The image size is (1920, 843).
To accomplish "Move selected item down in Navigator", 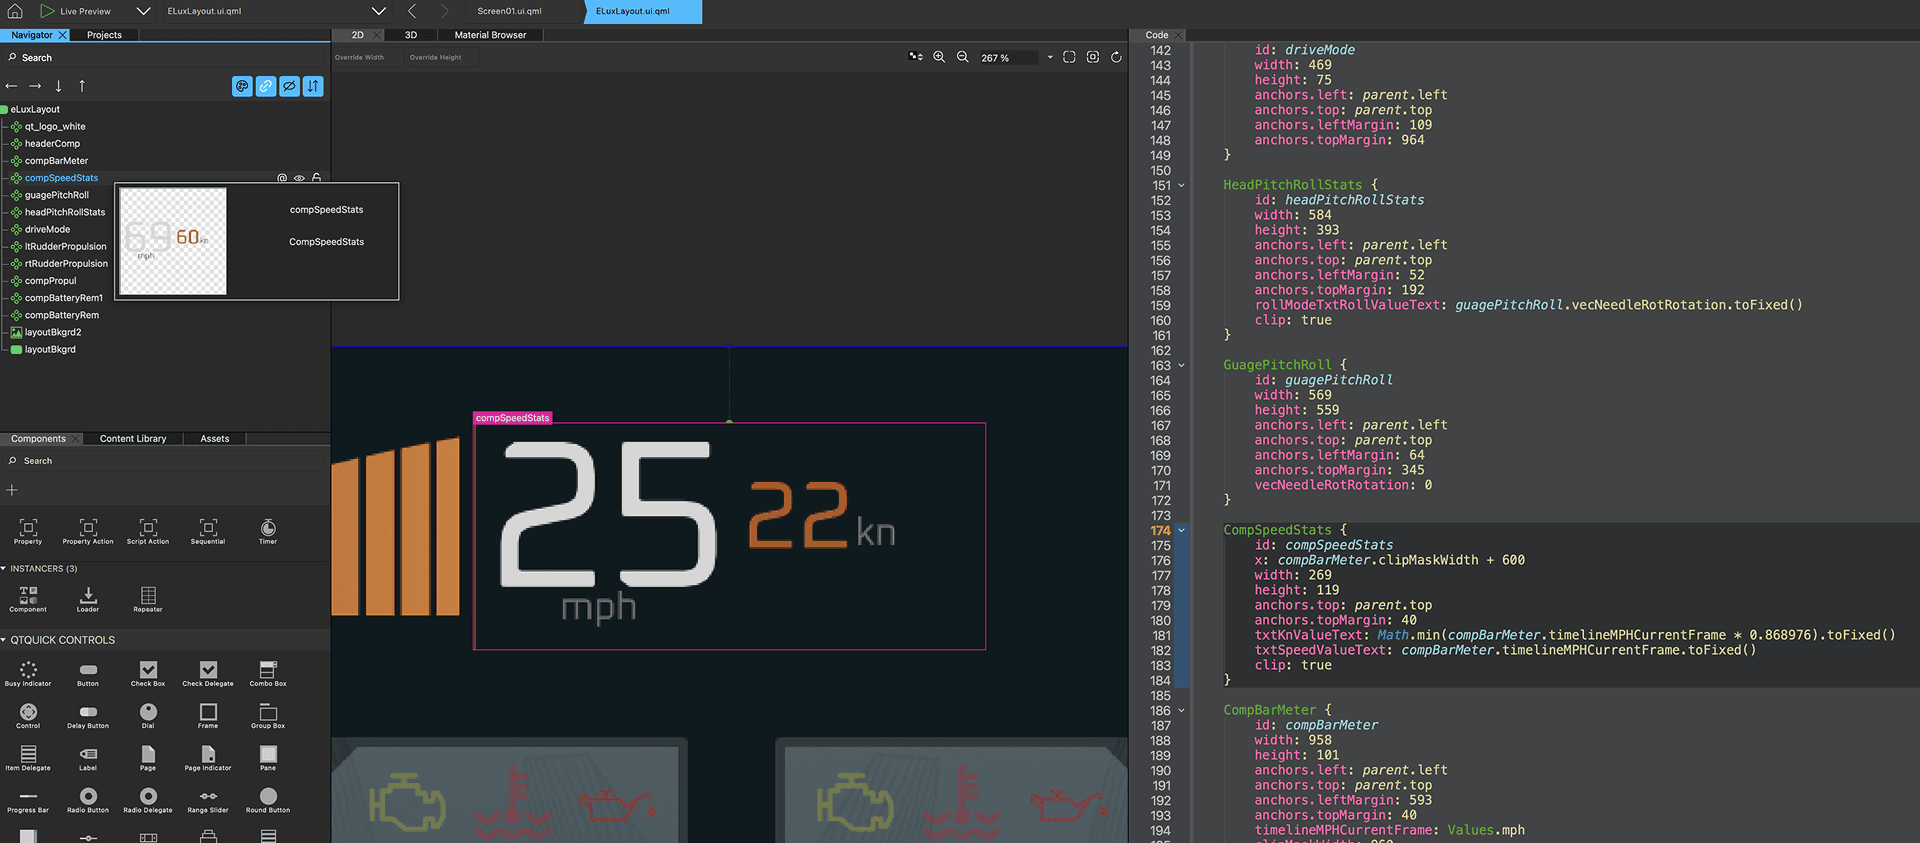I will pyautogui.click(x=58, y=86).
